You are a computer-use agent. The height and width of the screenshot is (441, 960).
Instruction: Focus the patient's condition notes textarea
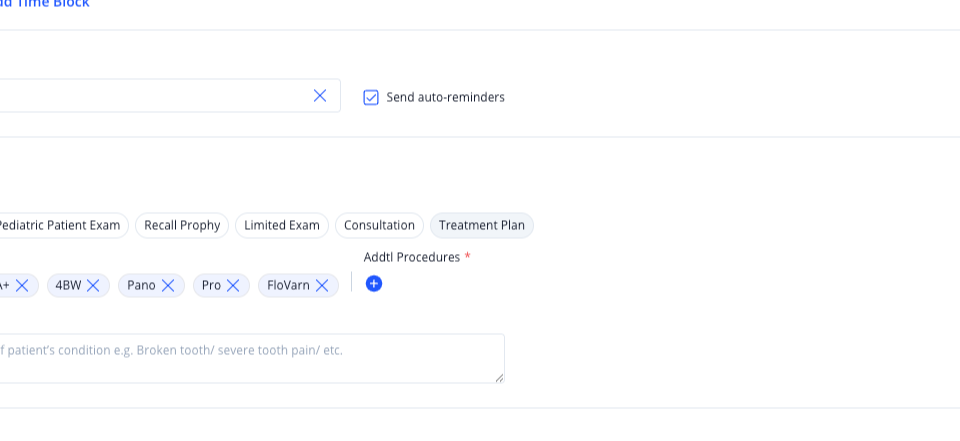click(252, 358)
